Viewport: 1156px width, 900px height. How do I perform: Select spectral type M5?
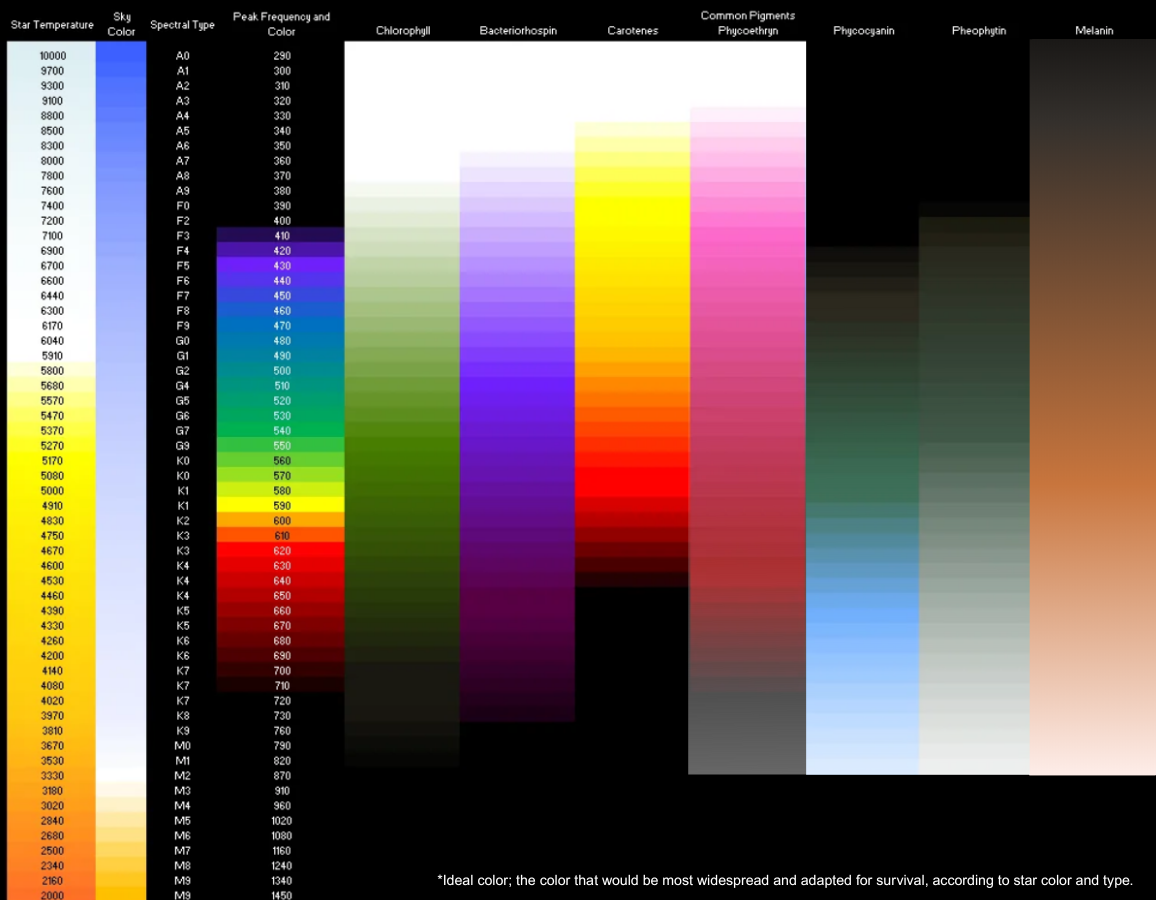(x=182, y=821)
